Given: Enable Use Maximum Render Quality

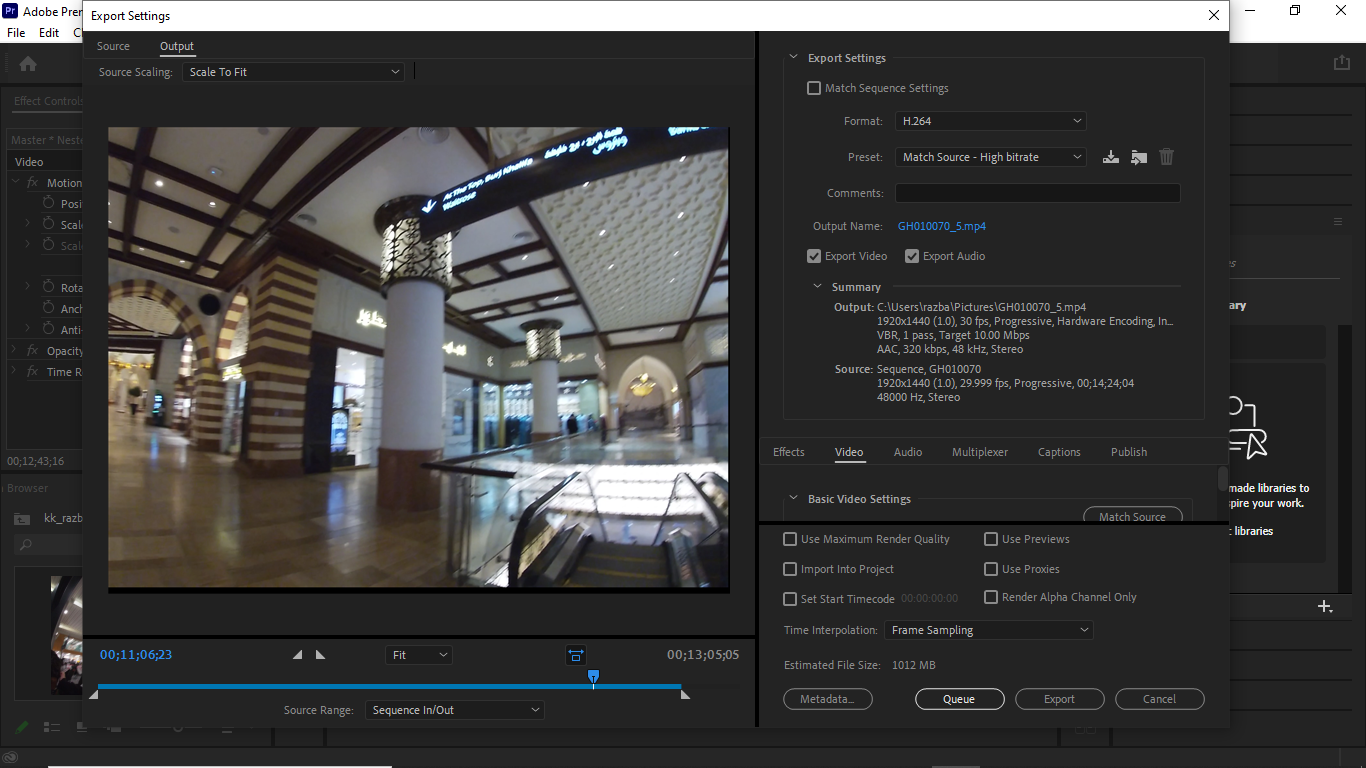Looking at the screenshot, I should click(x=789, y=539).
